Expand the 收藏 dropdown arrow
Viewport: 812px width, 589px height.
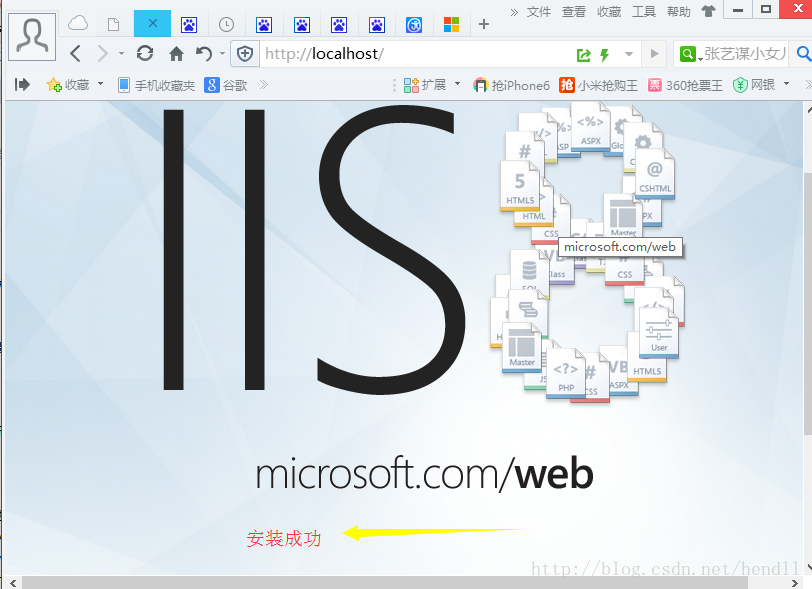pos(100,84)
